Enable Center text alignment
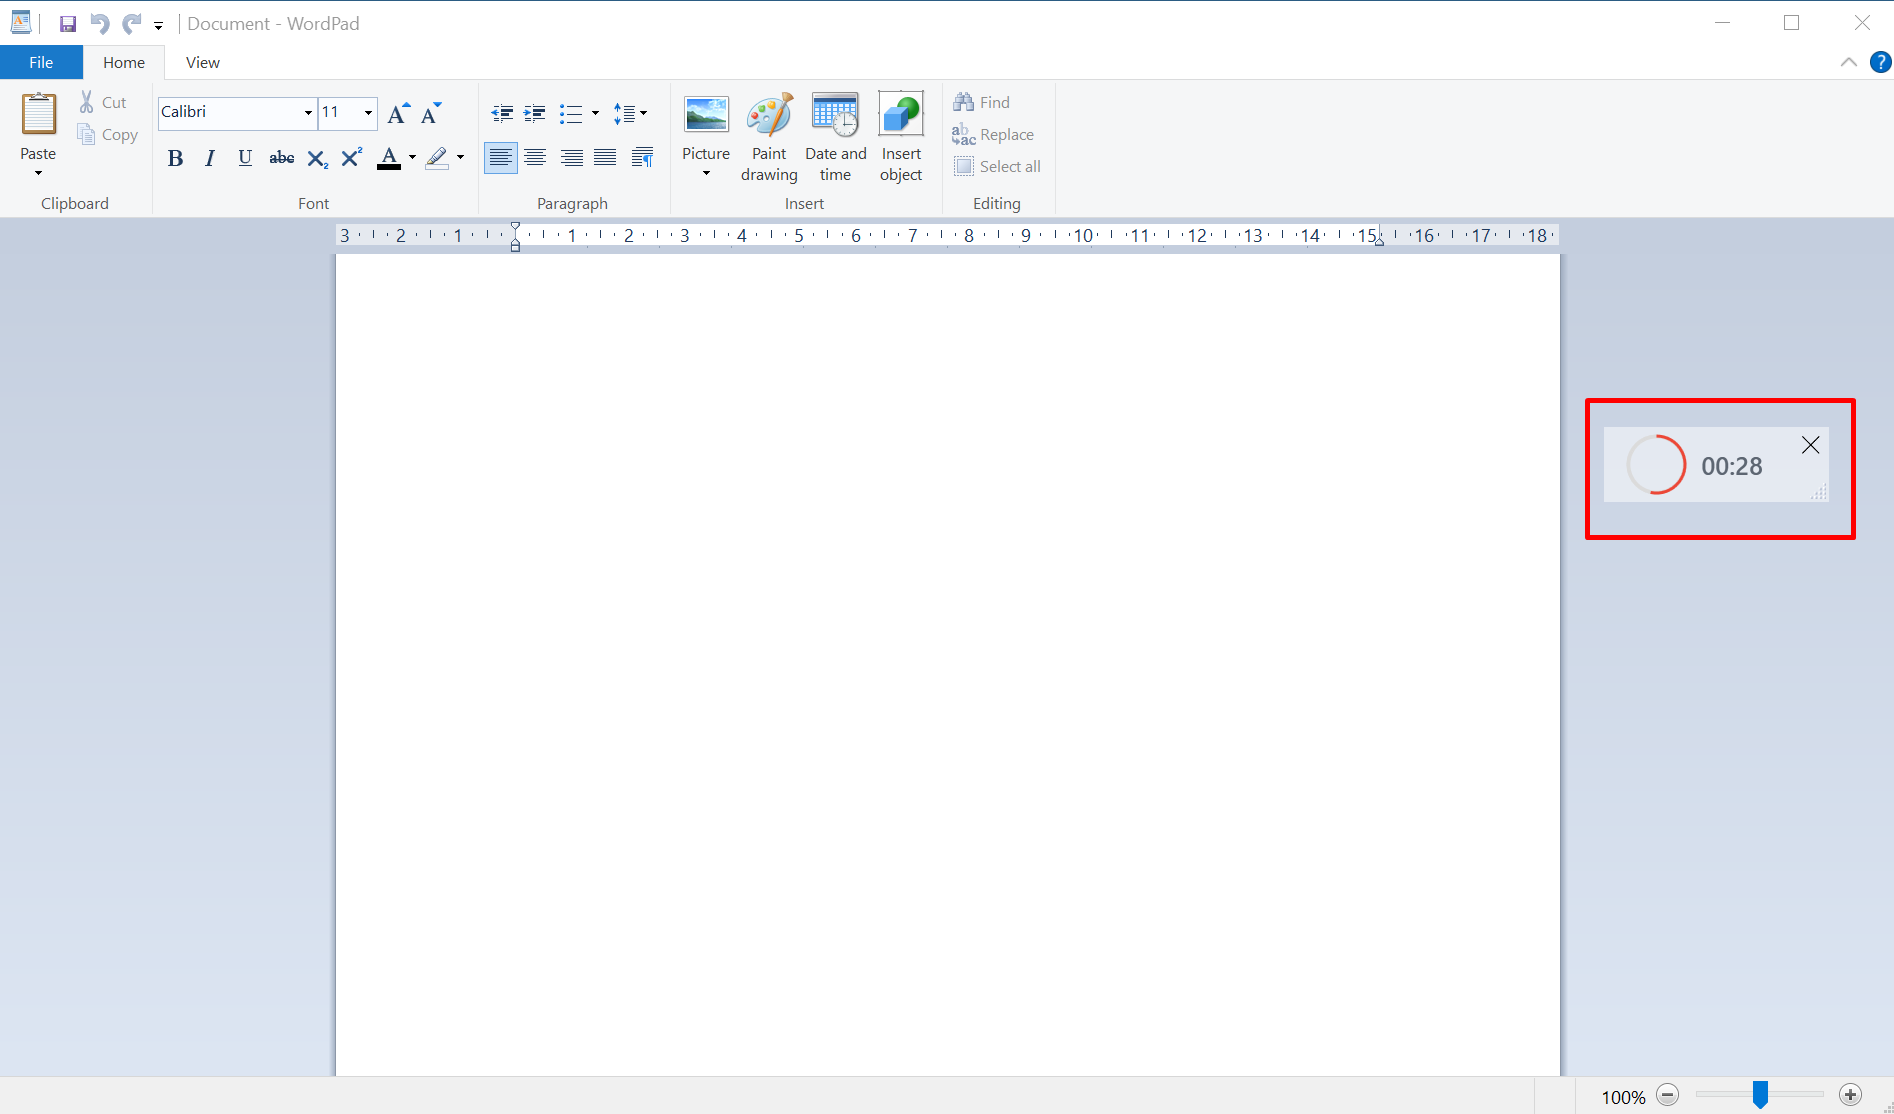The image size is (1894, 1114). click(x=536, y=158)
